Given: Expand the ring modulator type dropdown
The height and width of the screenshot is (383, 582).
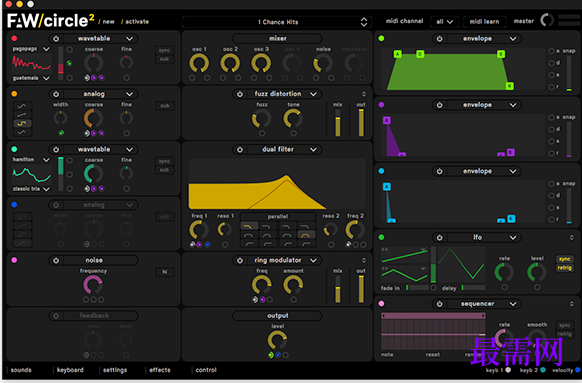Looking at the screenshot, I should click(313, 260).
